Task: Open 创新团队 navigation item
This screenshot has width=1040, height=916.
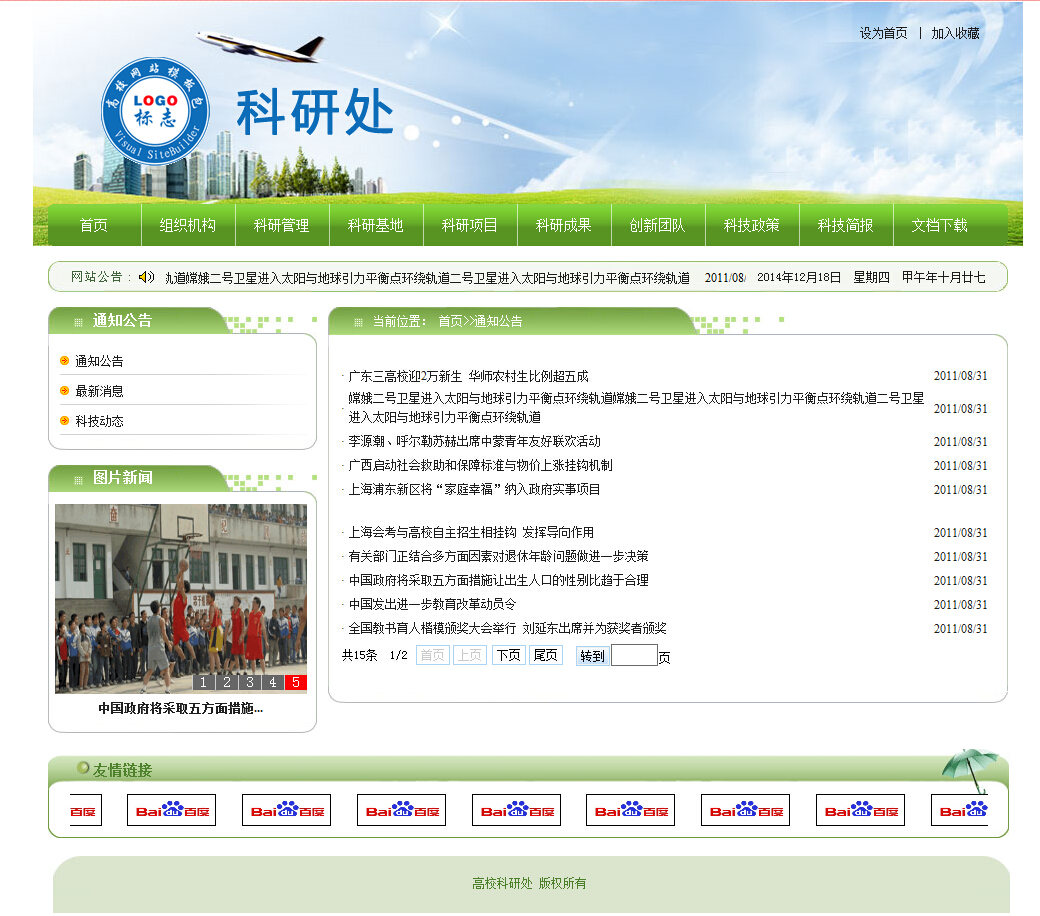Action: (x=658, y=226)
